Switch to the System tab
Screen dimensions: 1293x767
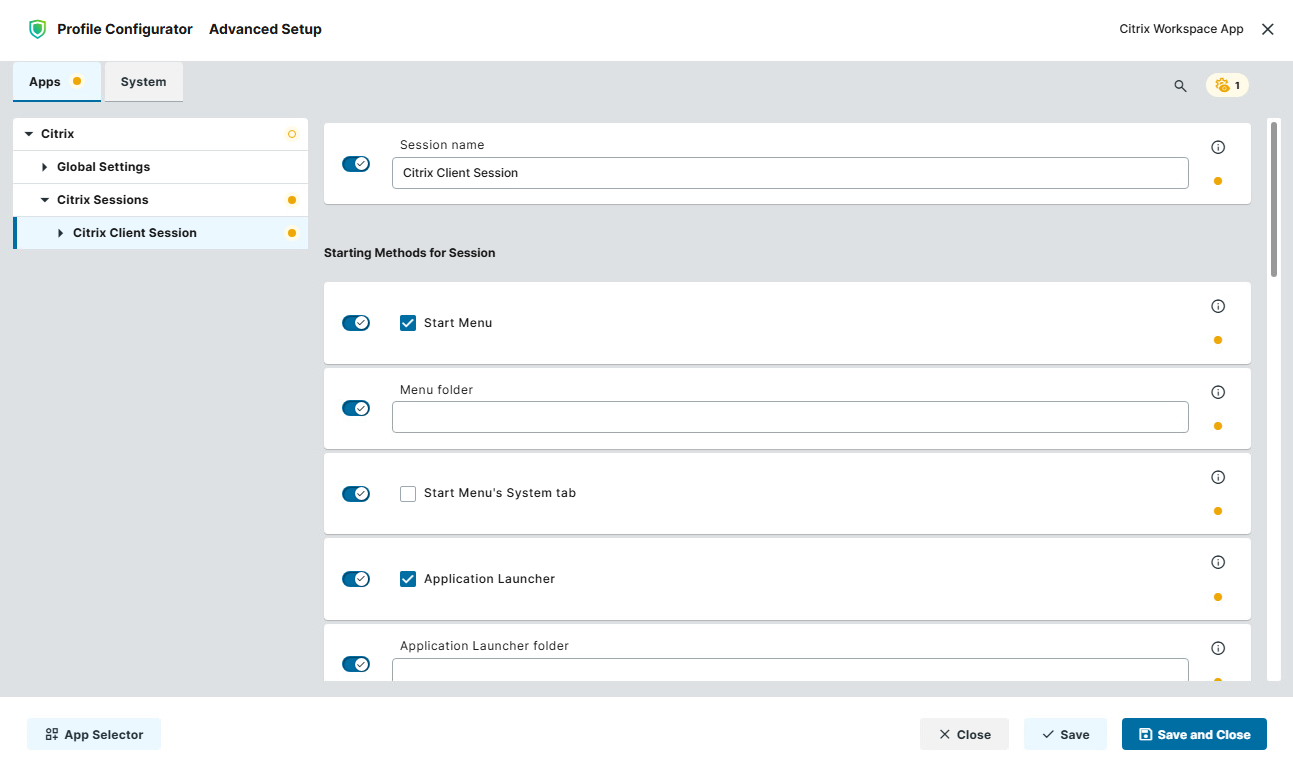144,82
